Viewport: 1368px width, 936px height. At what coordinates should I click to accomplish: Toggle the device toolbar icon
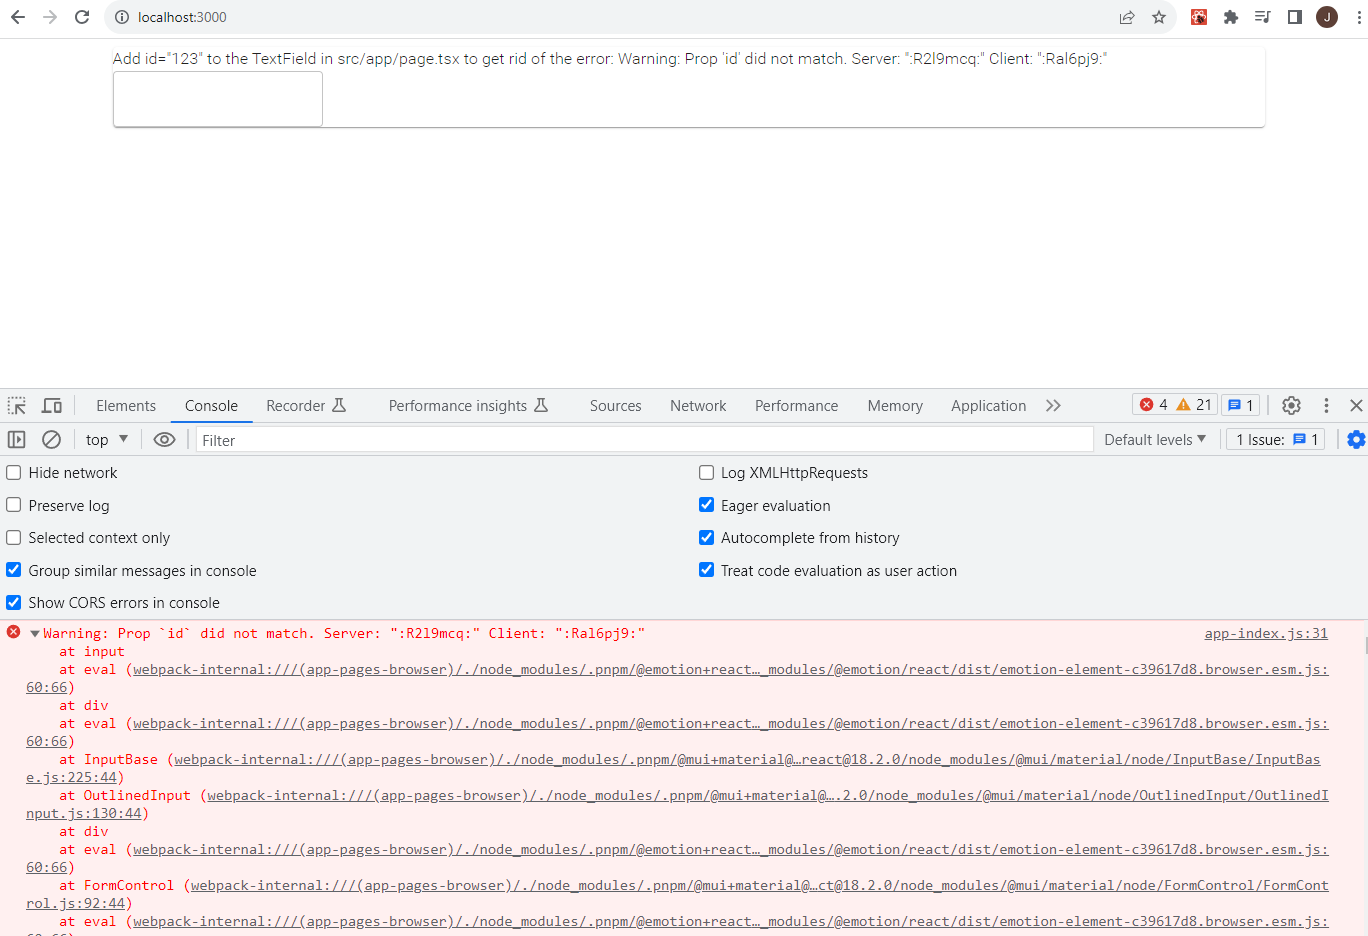coord(52,405)
